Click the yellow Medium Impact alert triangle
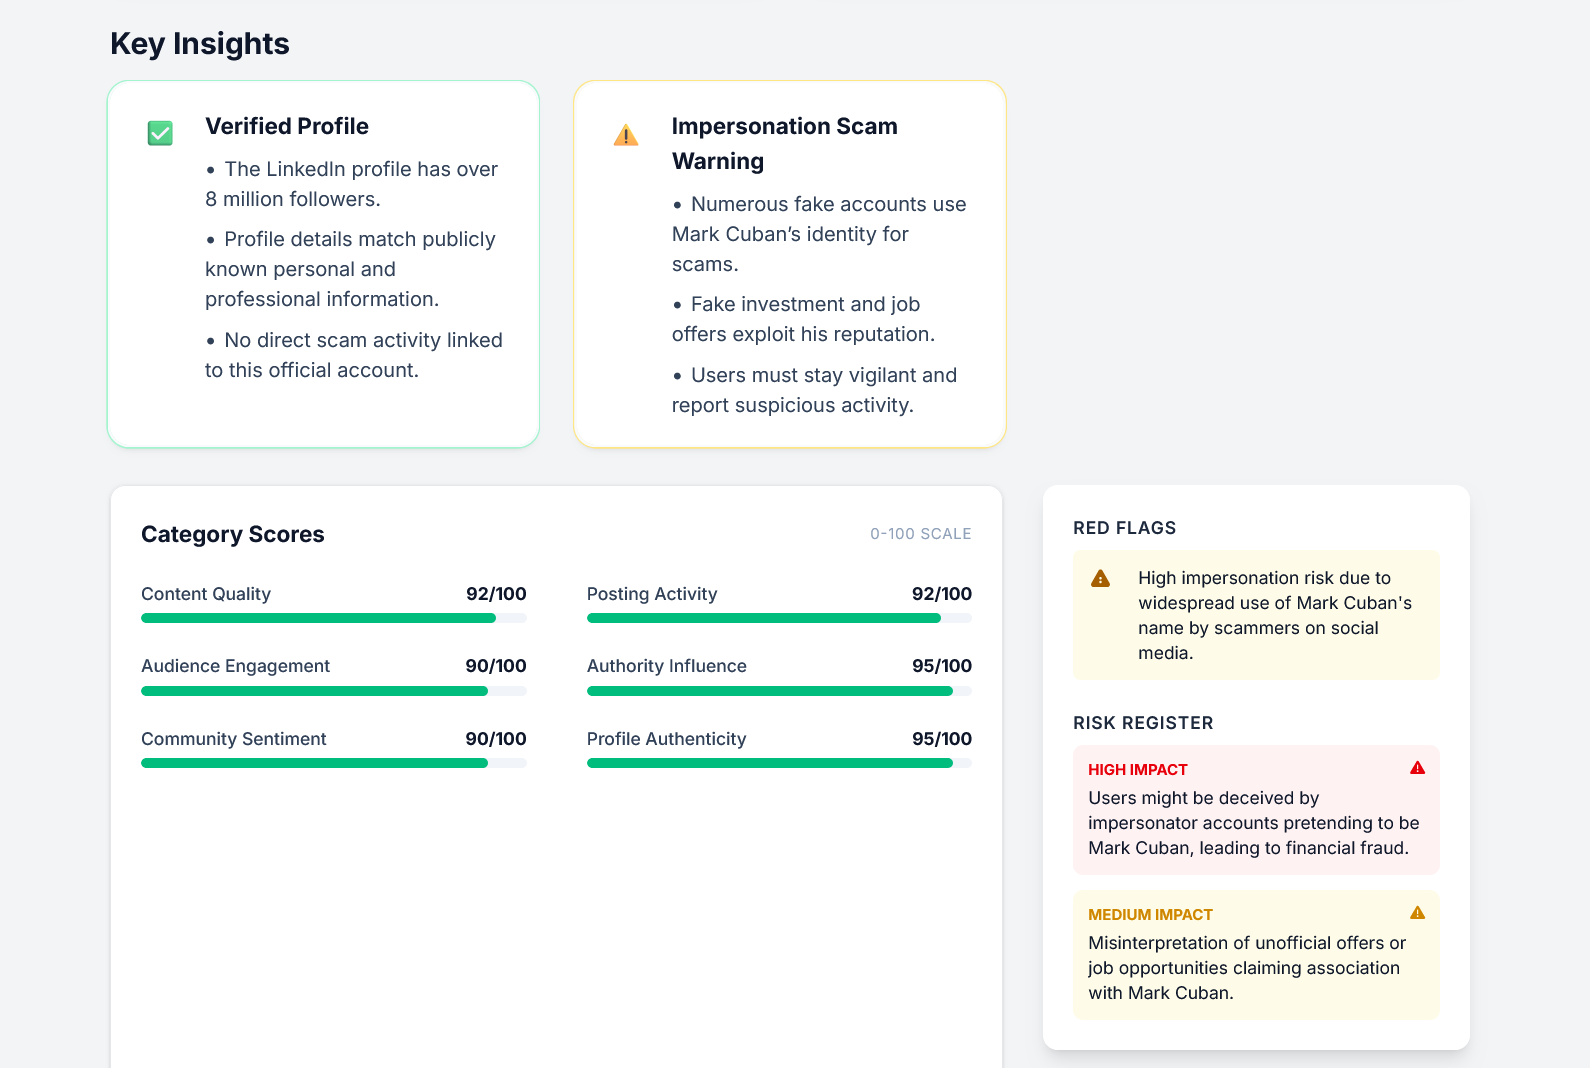The height and width of the screenshot is (1068, 1590). coord(1417,913)
